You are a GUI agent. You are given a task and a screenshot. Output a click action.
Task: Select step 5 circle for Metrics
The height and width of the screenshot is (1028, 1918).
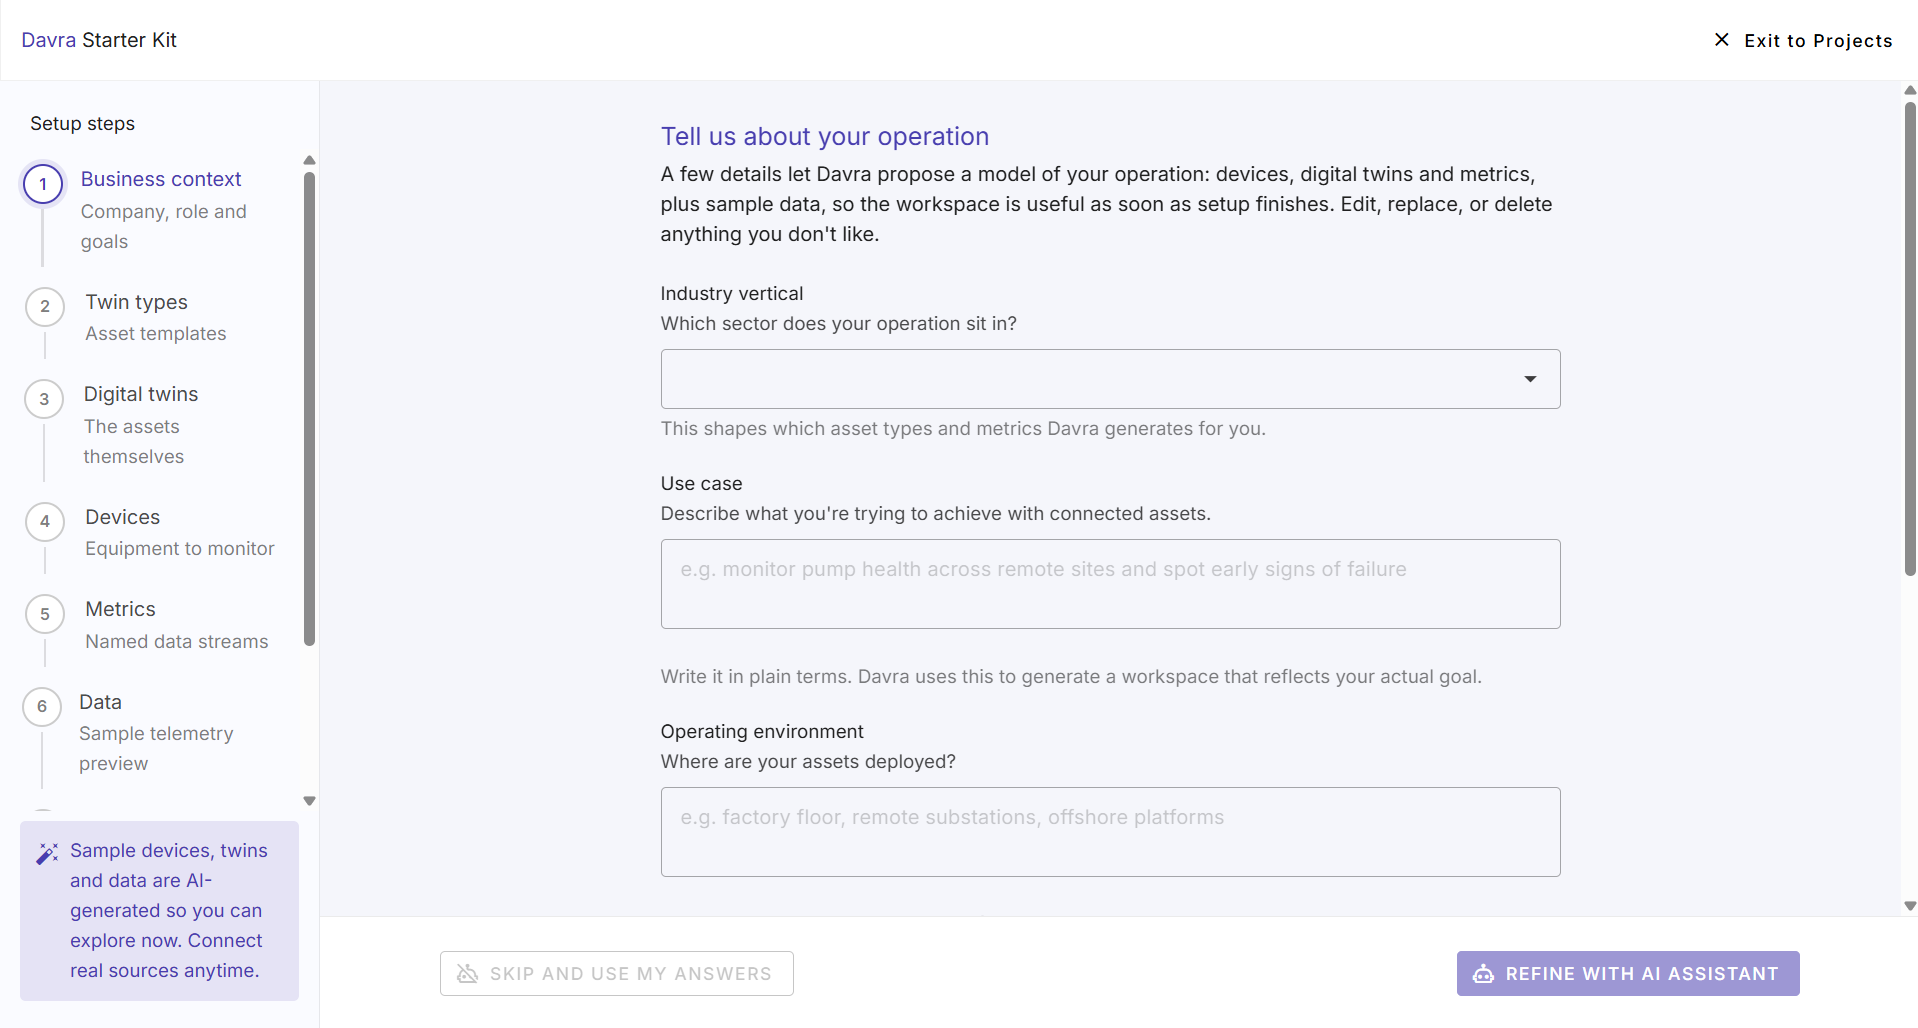click(45, 614)
